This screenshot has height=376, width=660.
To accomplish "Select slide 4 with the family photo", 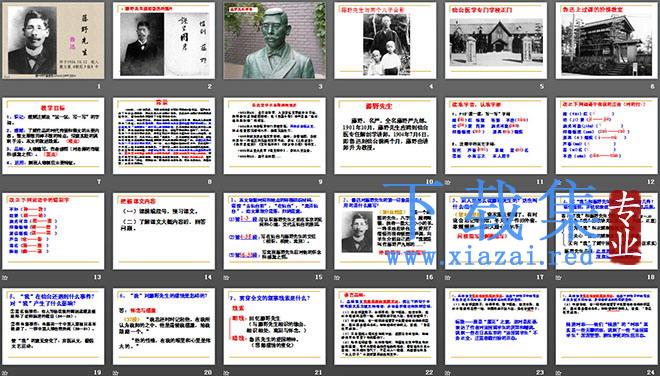I will pyautogui.click(x=385, y=40).
